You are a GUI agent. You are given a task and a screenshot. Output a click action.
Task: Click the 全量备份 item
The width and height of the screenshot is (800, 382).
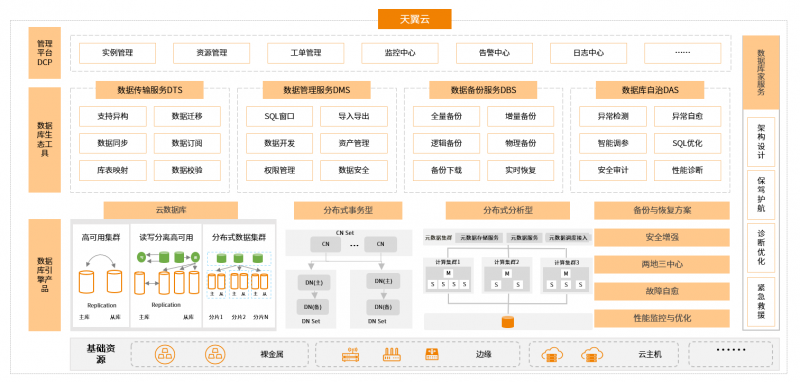pyautogui.click(x=446, y=116)
